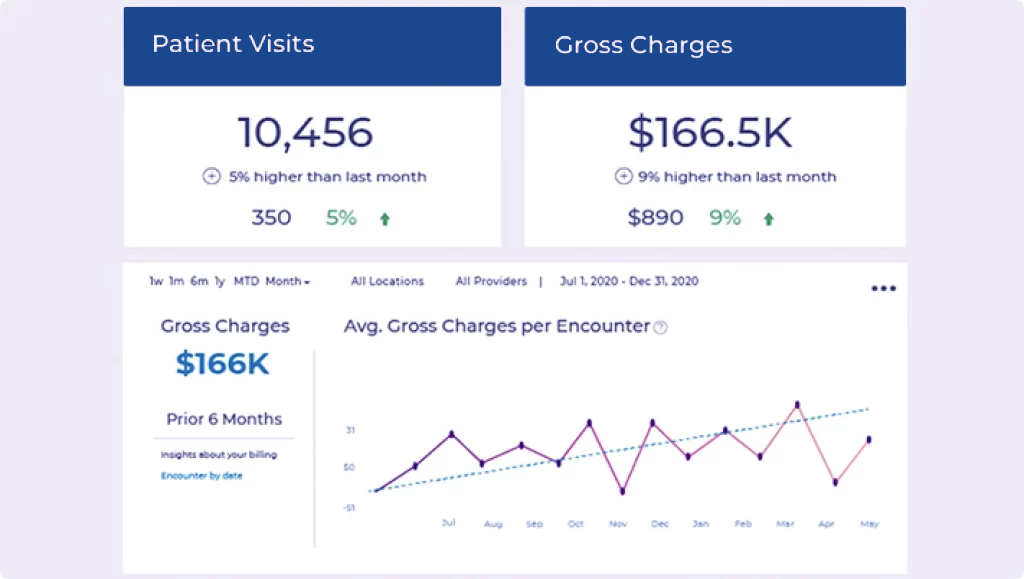Click the green up arrow beside 9% in Gross Charges
The height and width of the screenshot is (579, 1024).
point(768,219)
